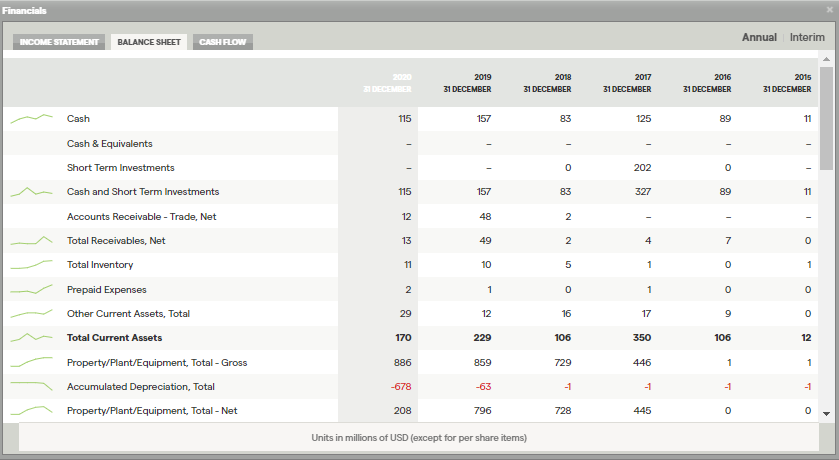Click Other Current Assets, Total label
Screen dimensions: 839x460
tap(128, 313)
